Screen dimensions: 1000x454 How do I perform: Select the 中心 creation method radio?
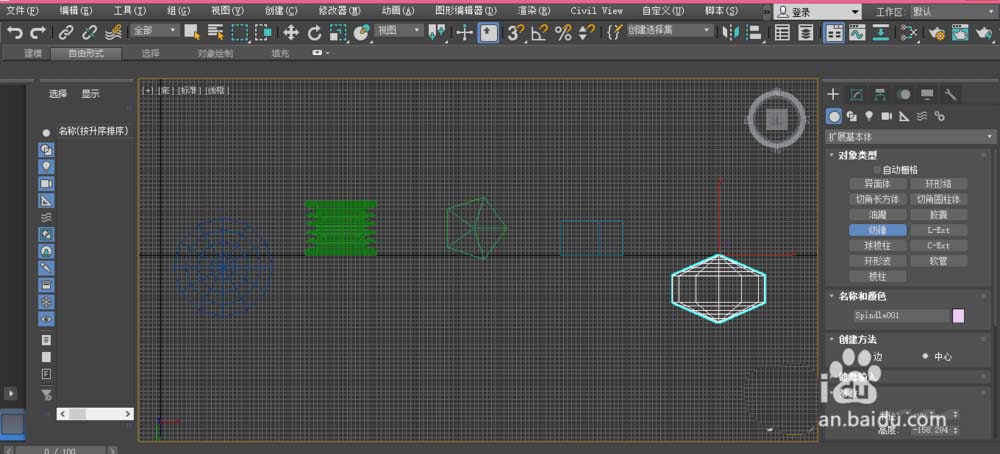click(925, 356)
